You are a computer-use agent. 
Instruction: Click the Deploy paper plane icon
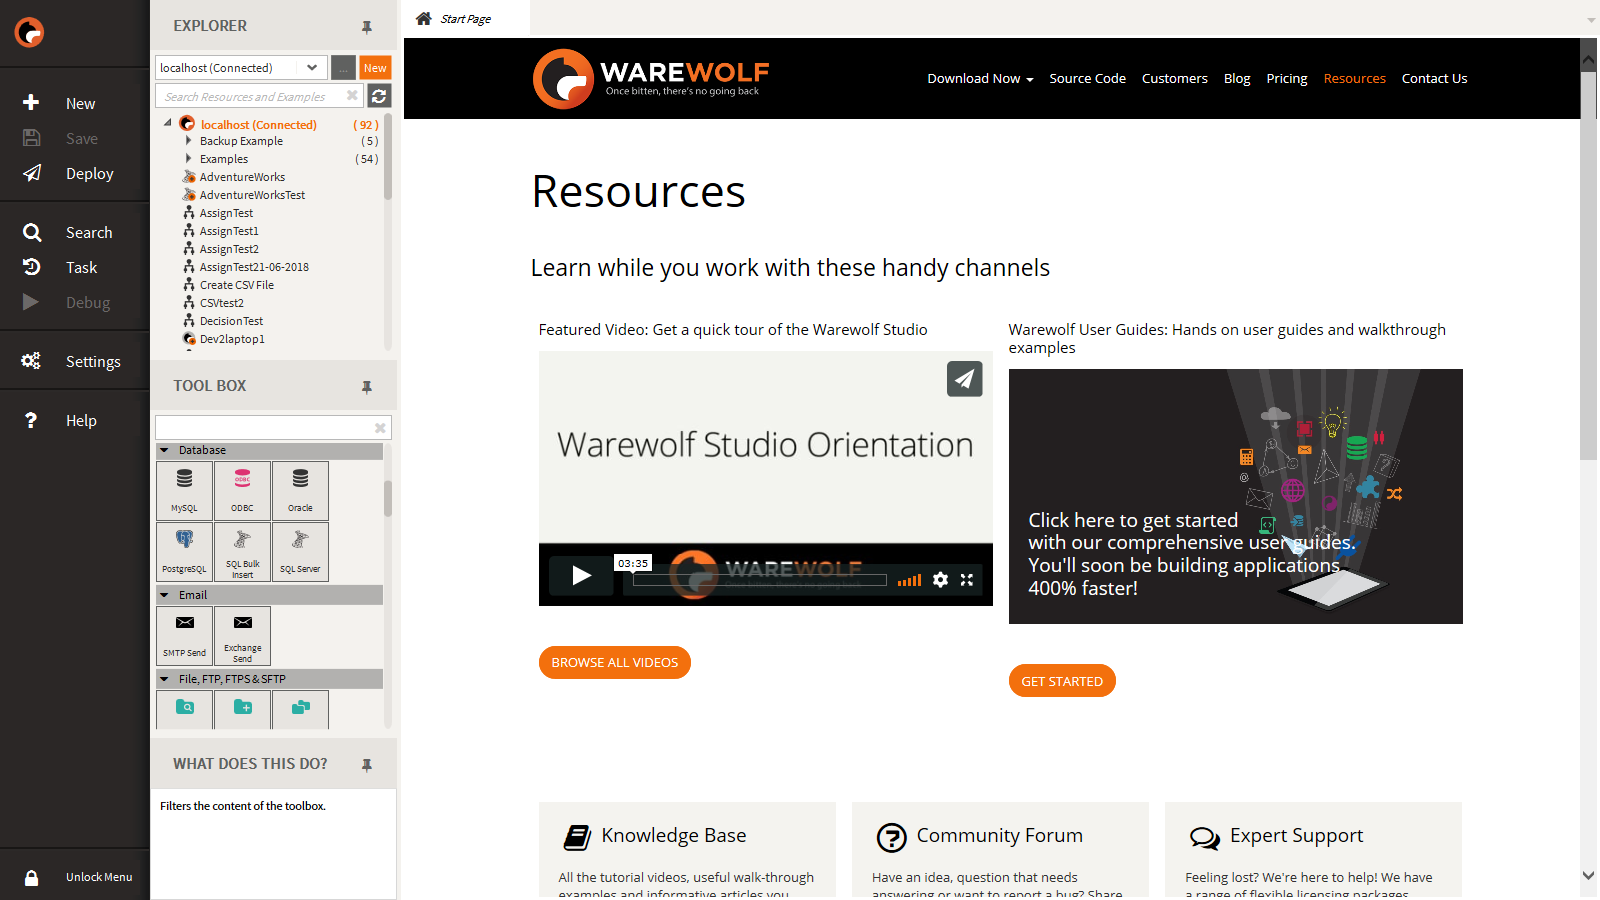click(32, 173)
